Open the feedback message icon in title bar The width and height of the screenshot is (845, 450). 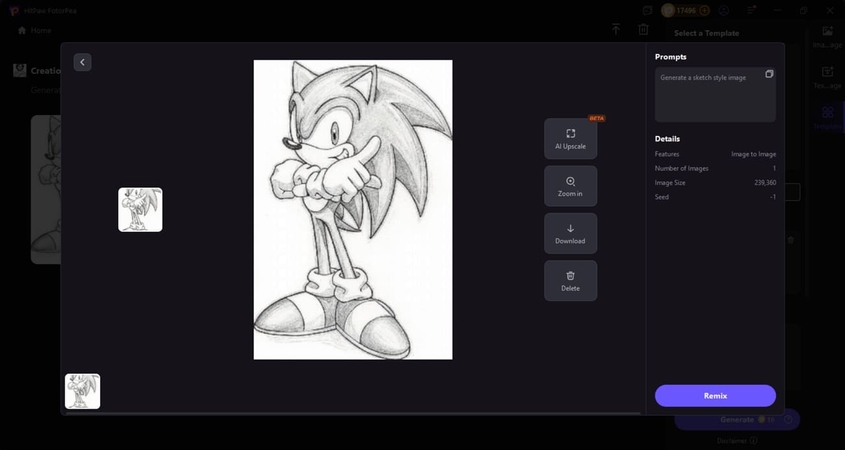pos(647,10)
